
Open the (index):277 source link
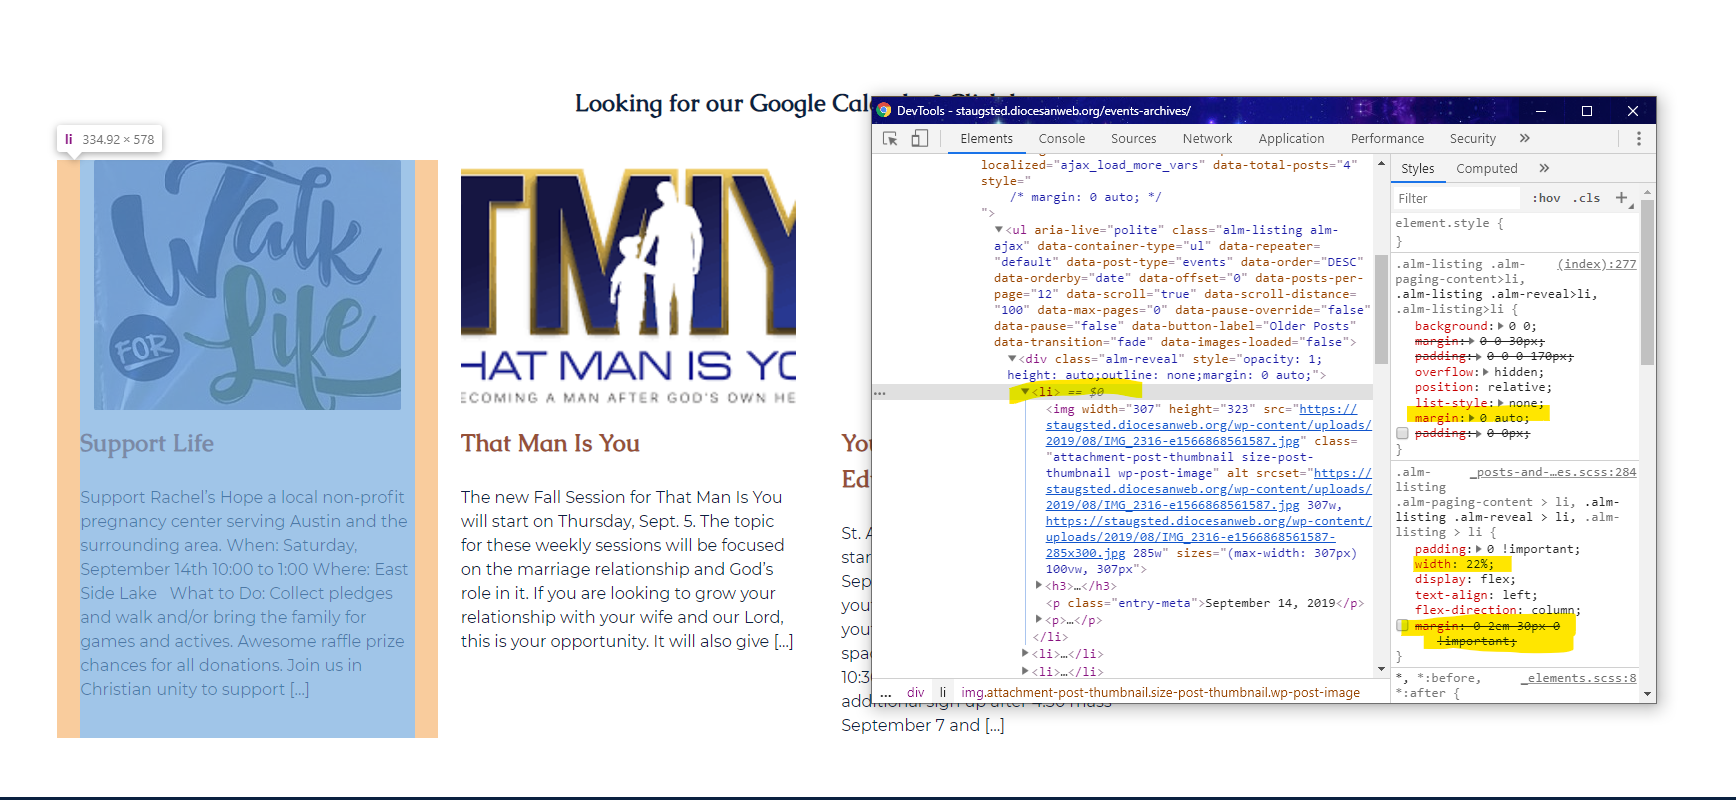pos(1596,264)
